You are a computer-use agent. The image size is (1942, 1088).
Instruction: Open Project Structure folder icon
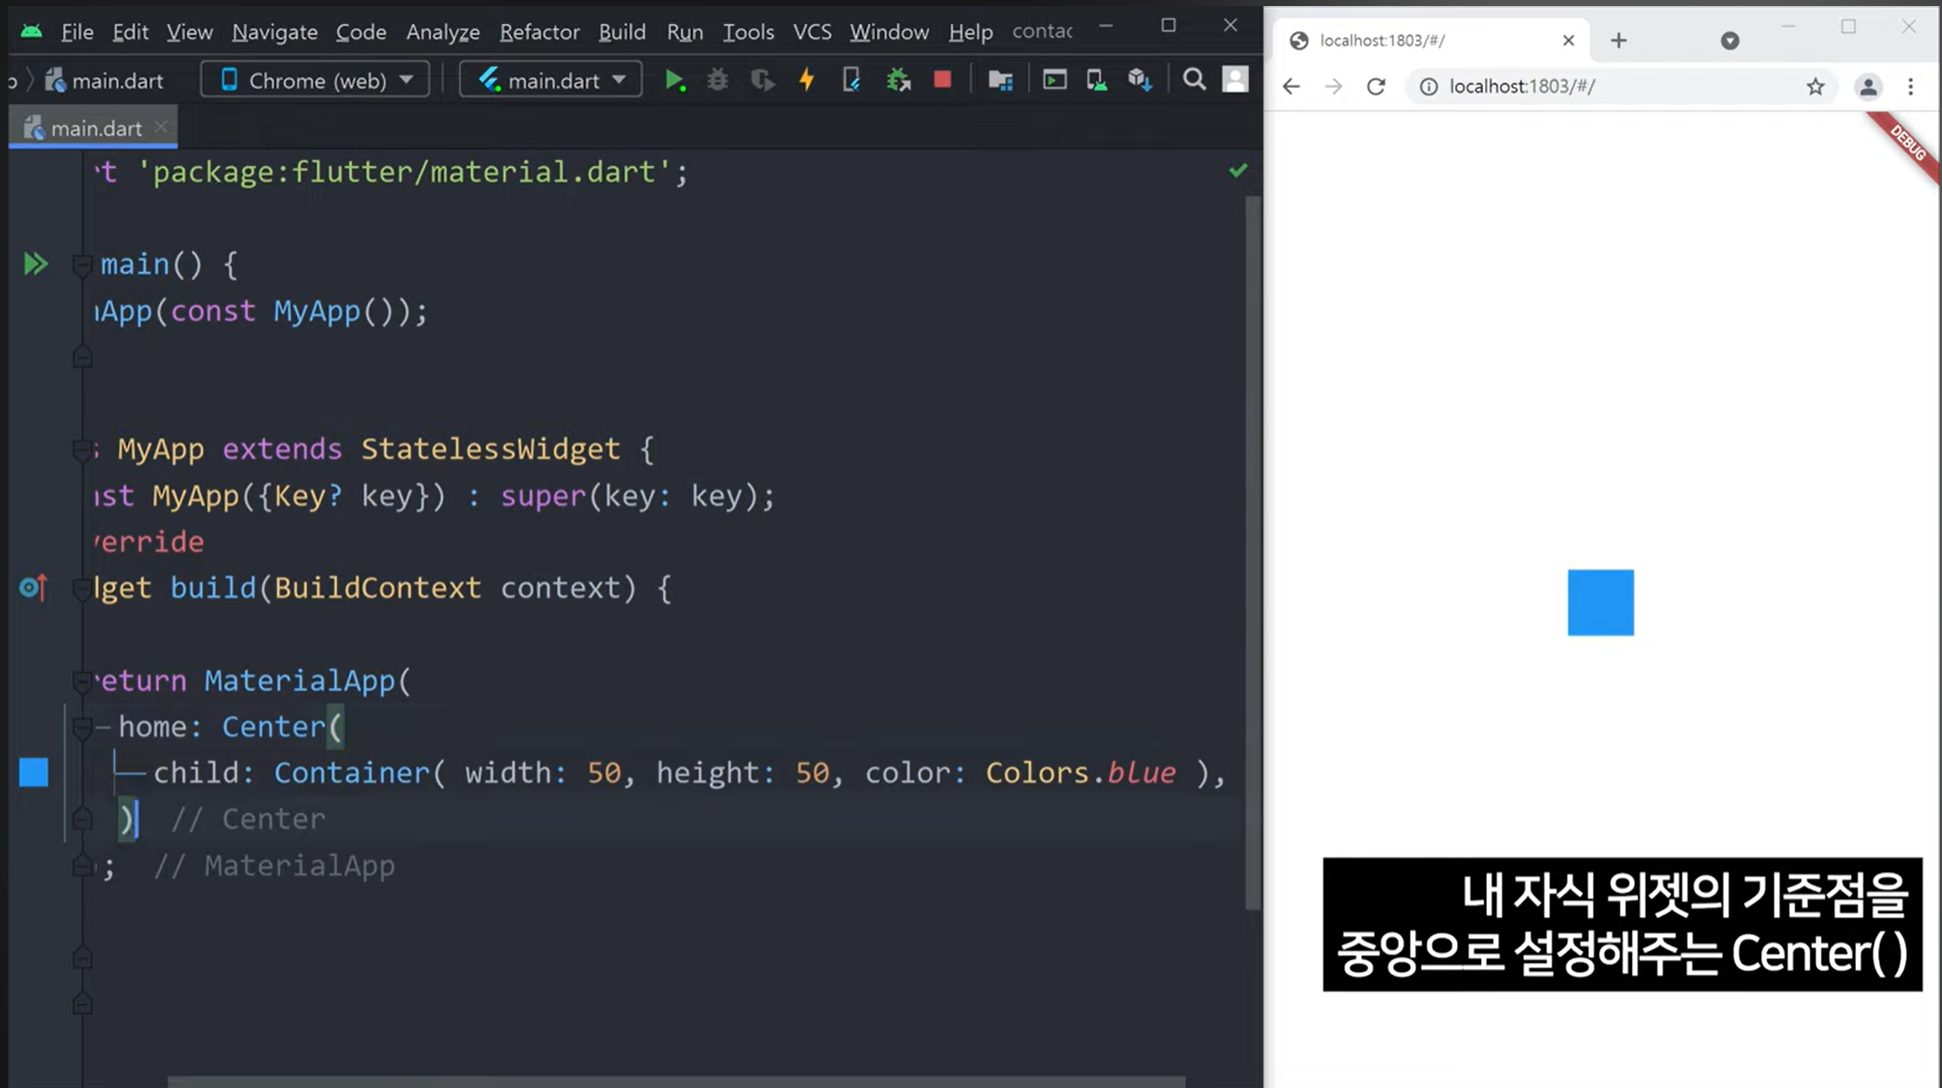[x=1000, y=80]
